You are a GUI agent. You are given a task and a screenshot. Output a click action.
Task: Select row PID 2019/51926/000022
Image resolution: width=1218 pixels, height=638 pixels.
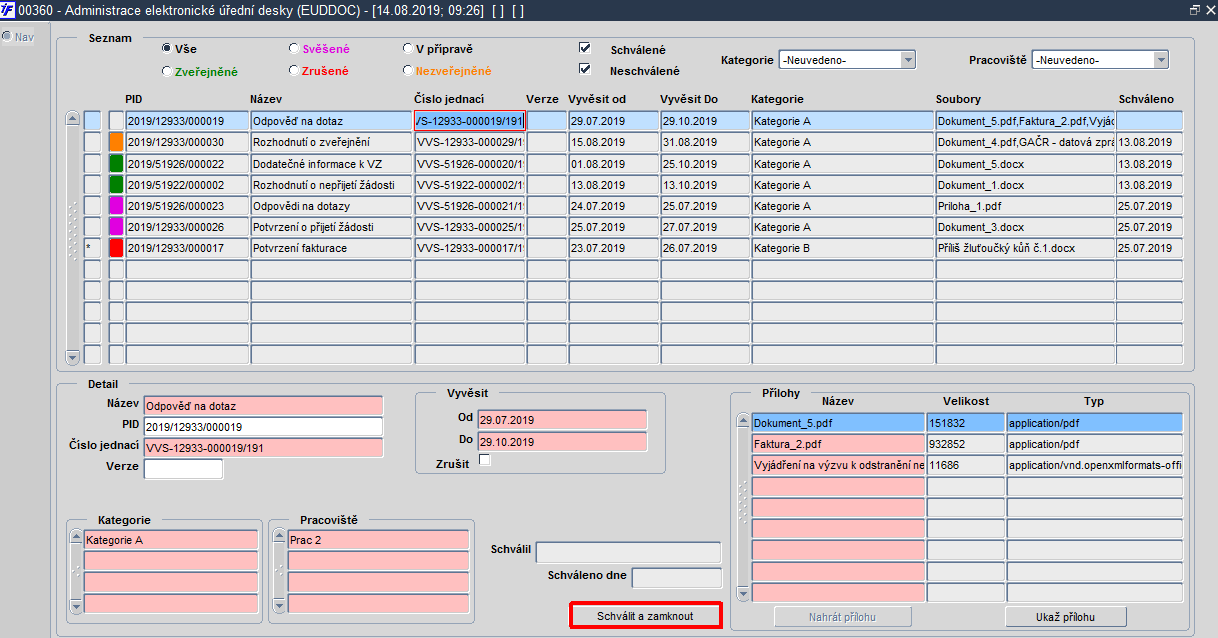coord(187,163)
